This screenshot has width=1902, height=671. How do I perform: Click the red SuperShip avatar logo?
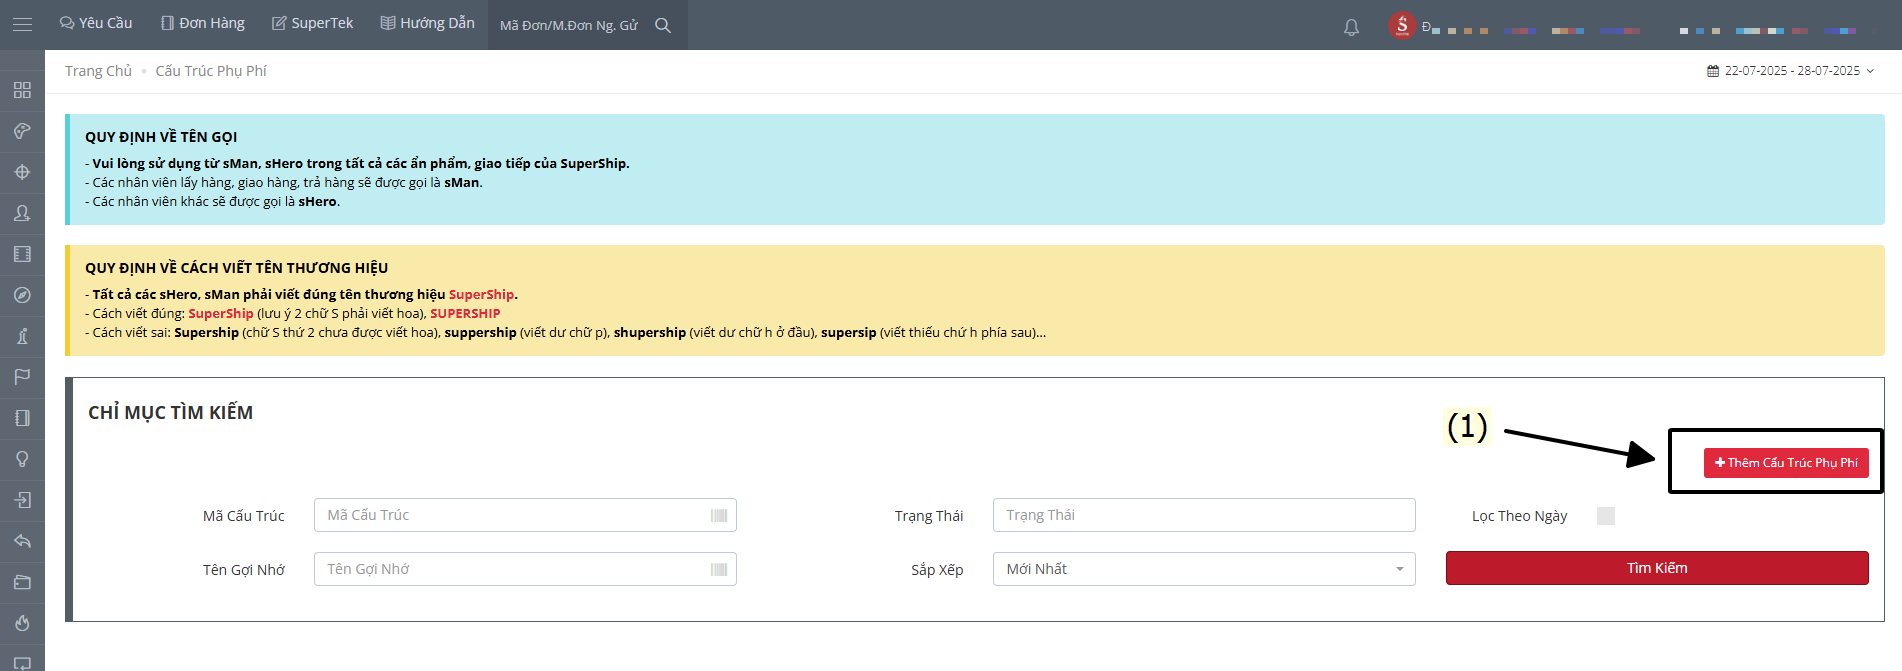(x=1402, y=25)
